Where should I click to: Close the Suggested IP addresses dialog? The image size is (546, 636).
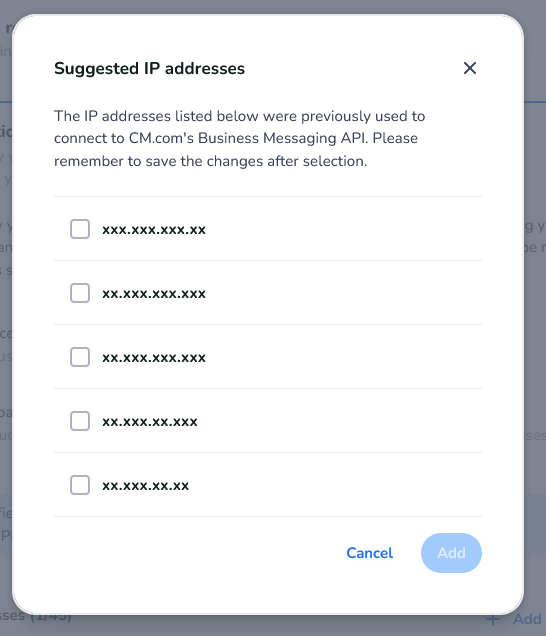(x=470, y=68)
